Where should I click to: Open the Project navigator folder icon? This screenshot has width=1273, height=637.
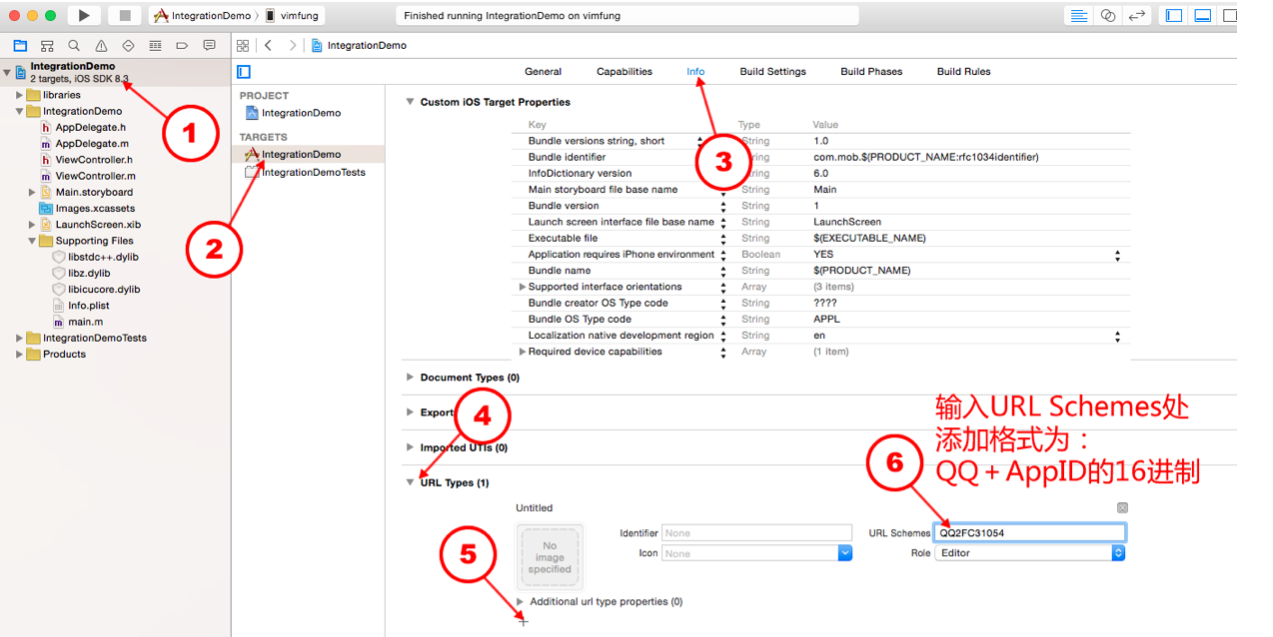coord(20,45)
